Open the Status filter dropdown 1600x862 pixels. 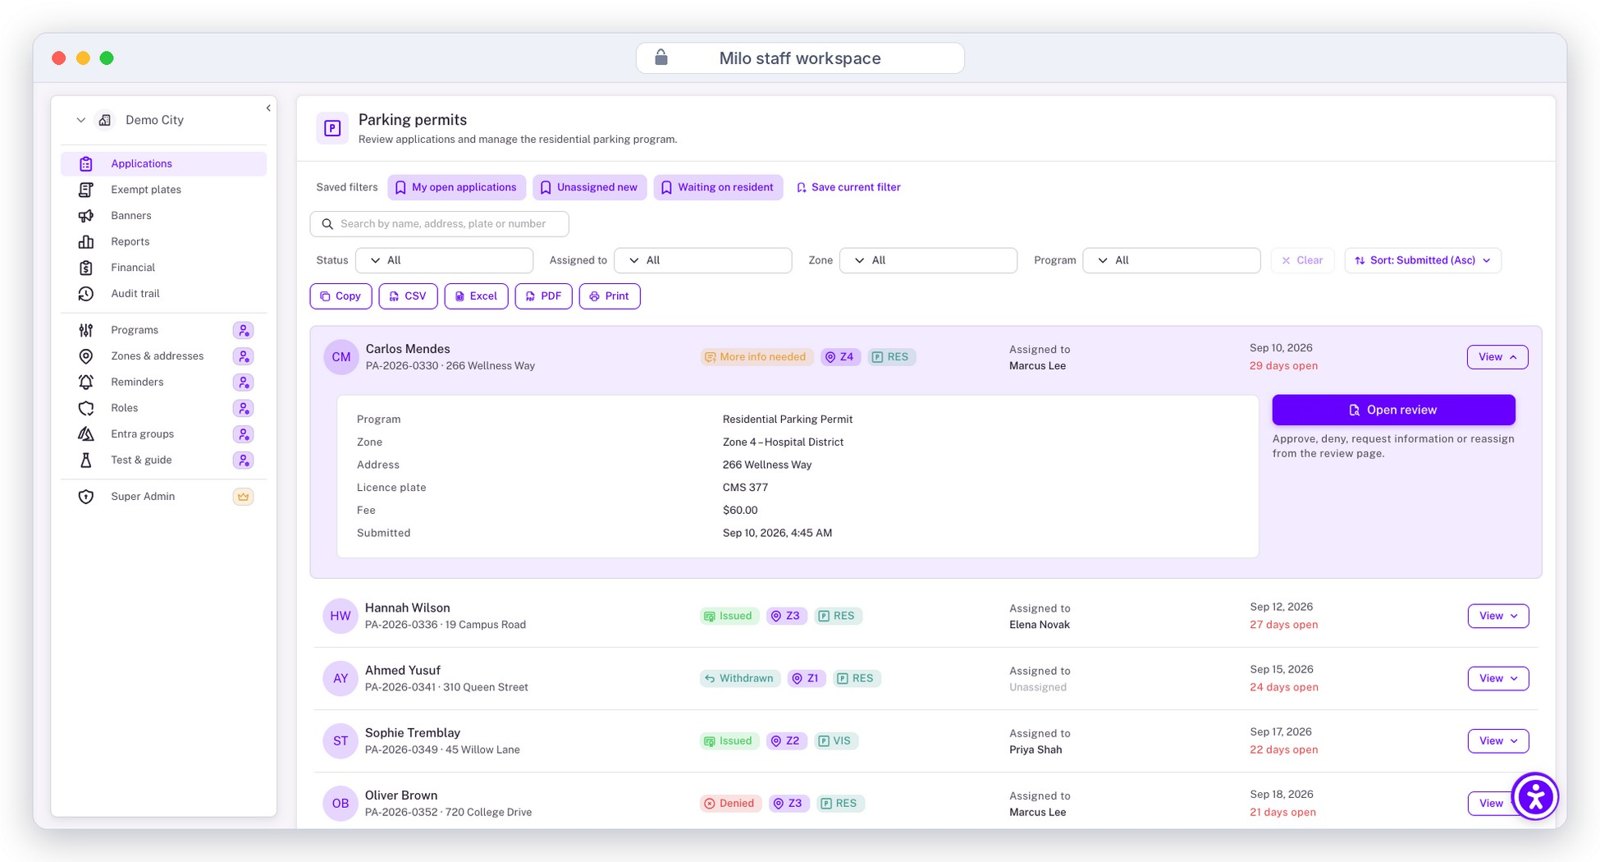[x=444, y=260]
